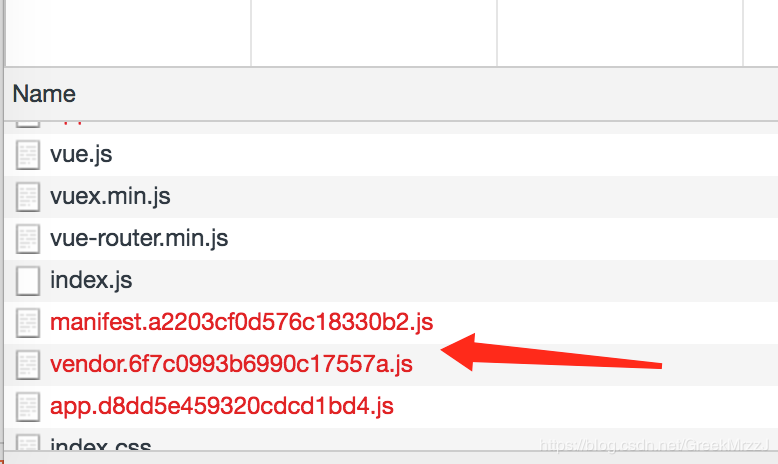Click the manifest.a2203cf0d576c18330b2.js file icon
The width and height of the screenshot is (778, 464).
click(x=28, y=323)
